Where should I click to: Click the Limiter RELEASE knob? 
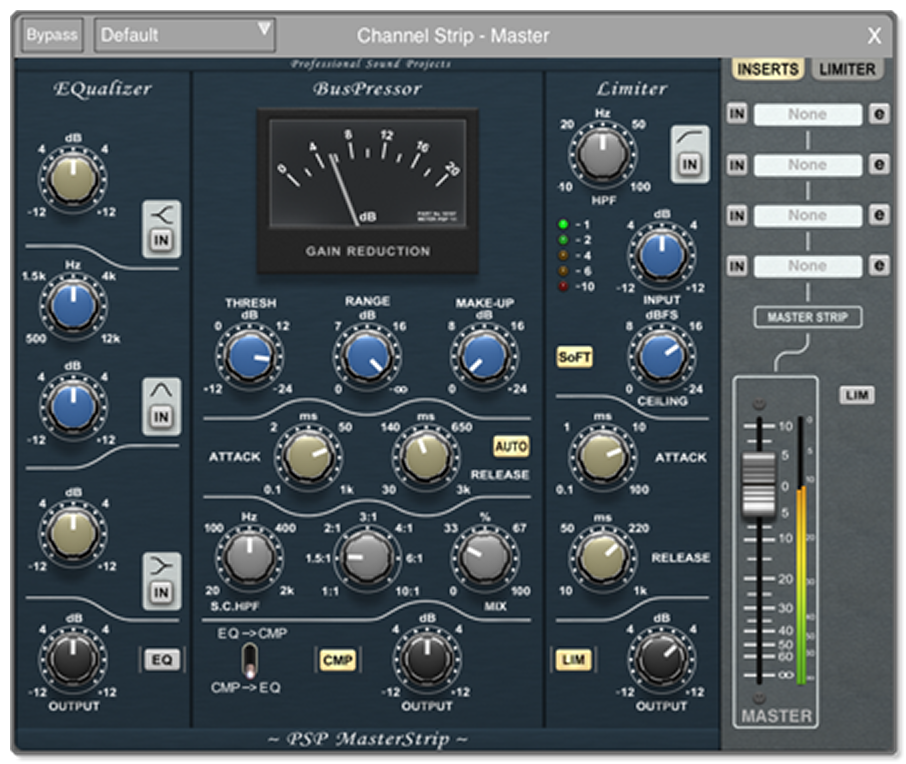click(602, 558)
